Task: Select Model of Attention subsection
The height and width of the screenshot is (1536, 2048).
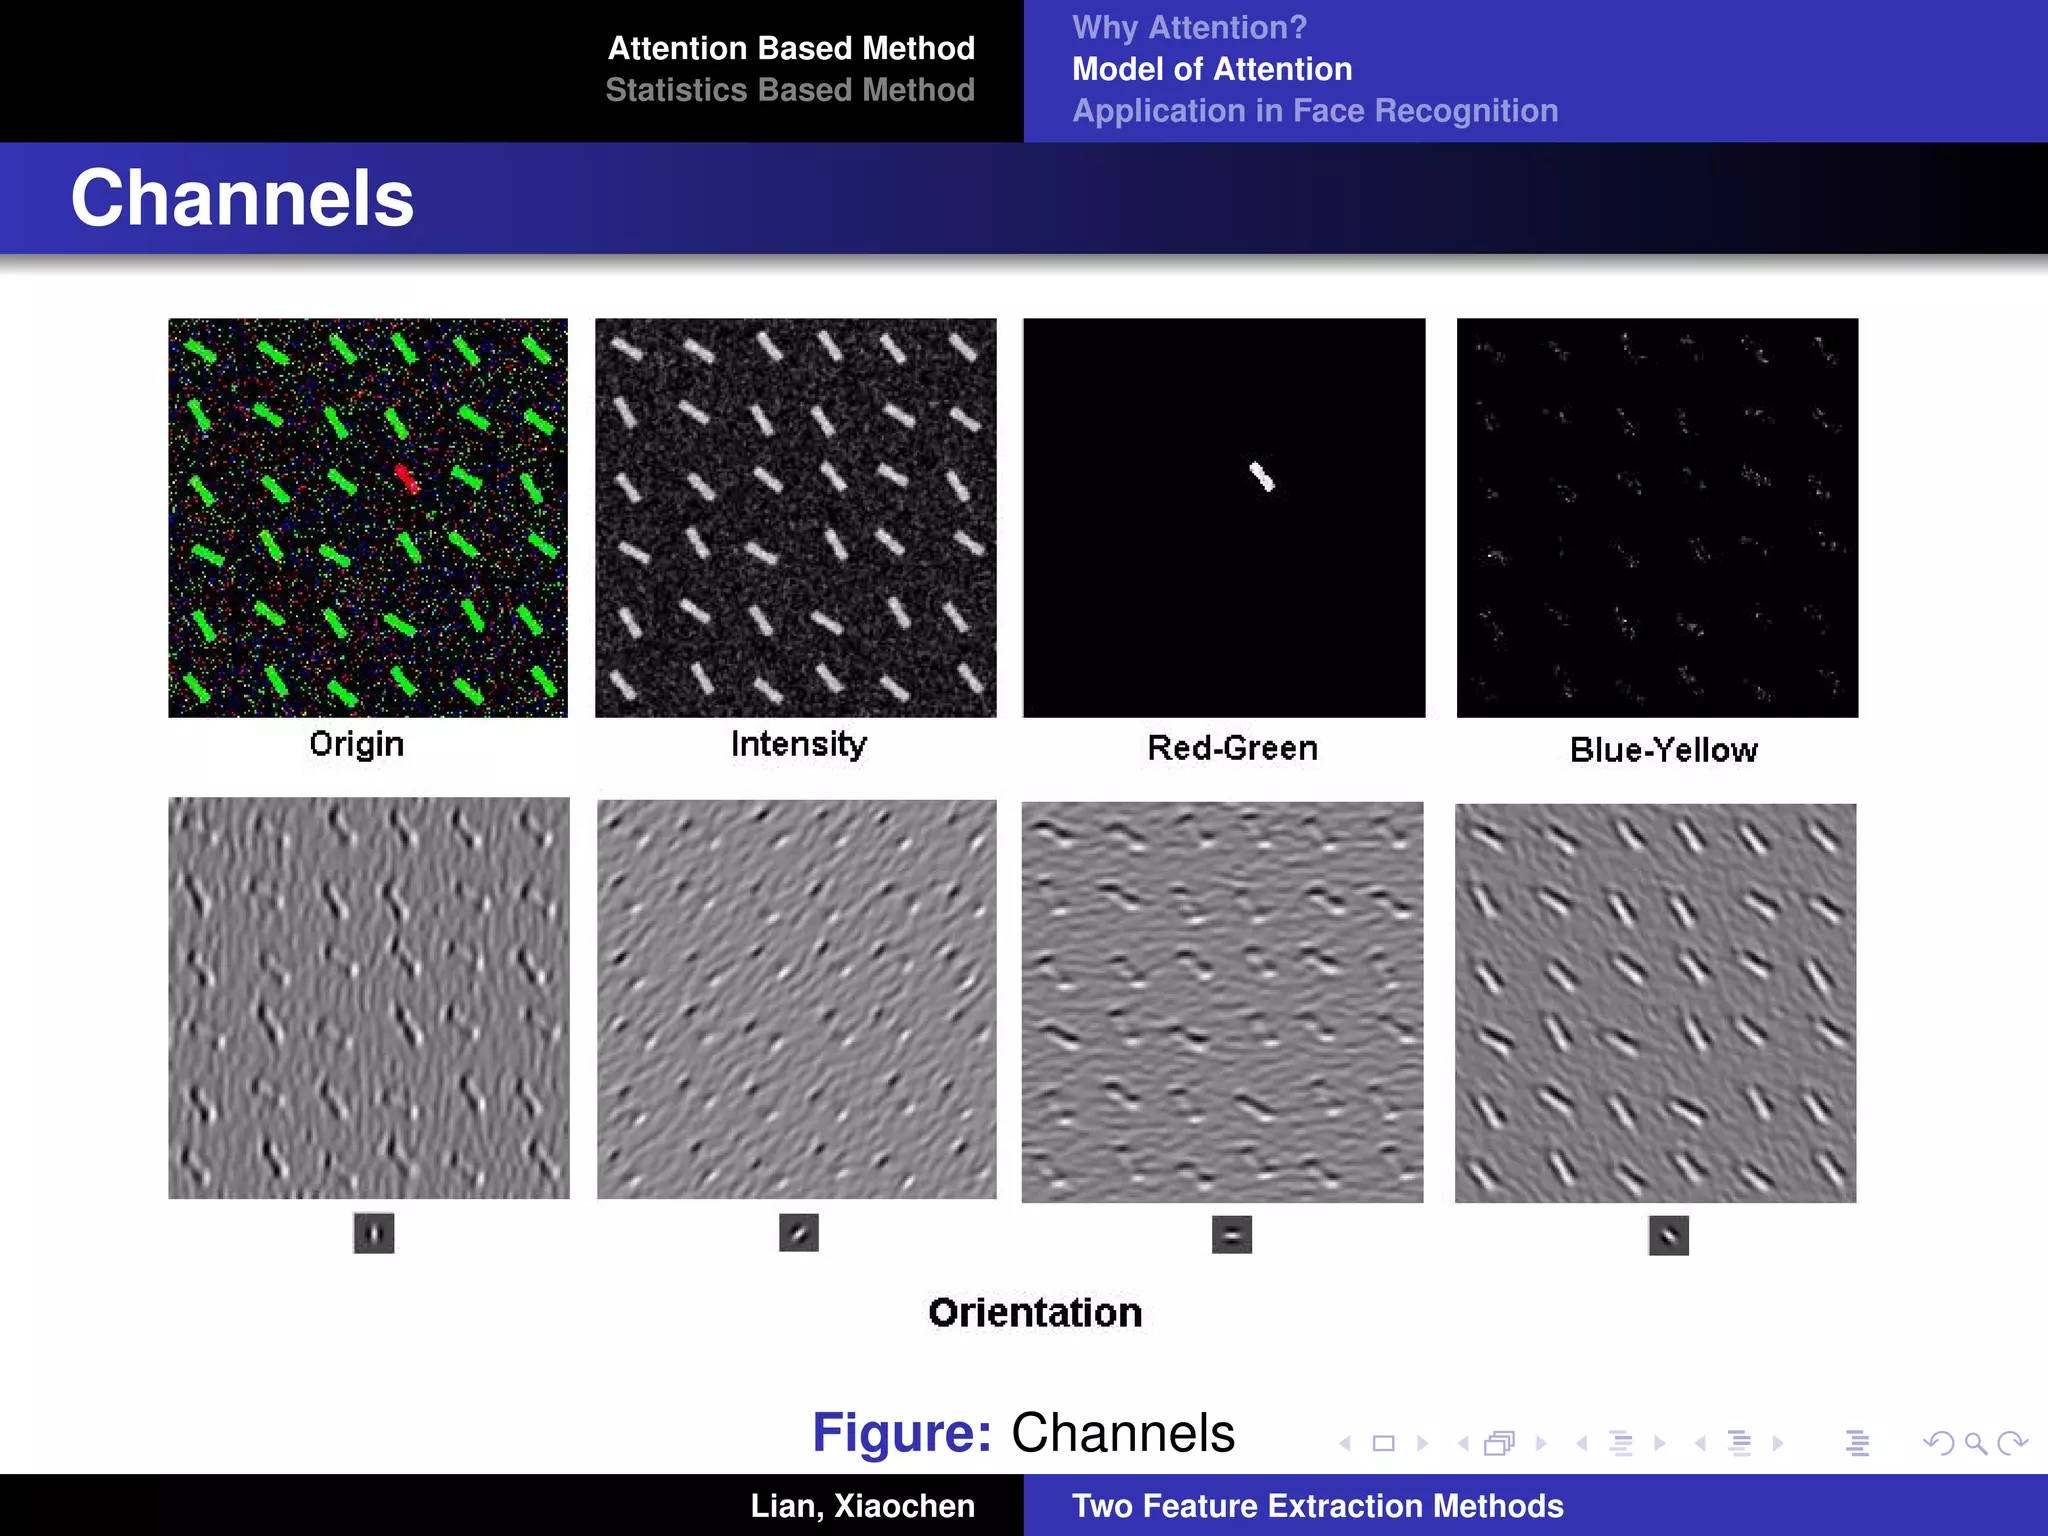Action: pyautogui.click(x=1212, y=69)
